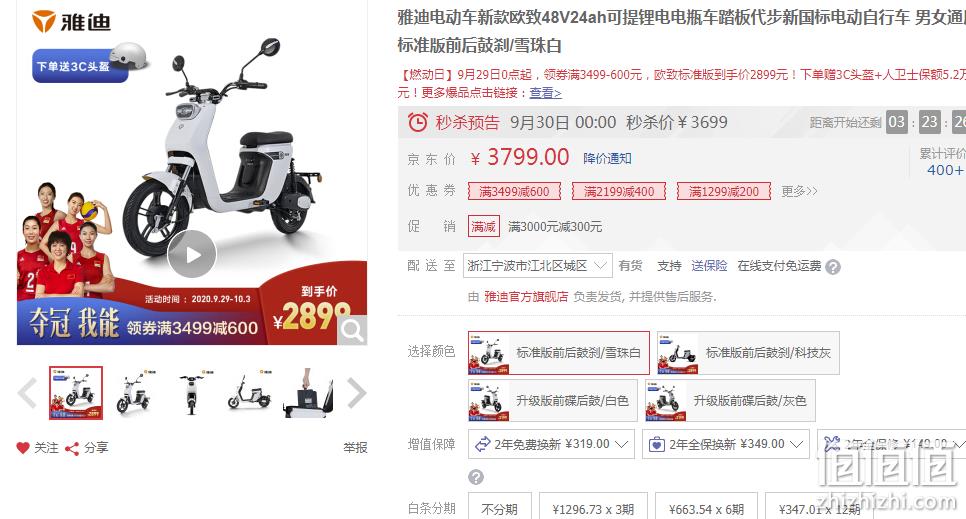Viewport: 966px width, 519px height.
Task: Click the magnifier zoom icon on product image
Action: (x=352, y=330)
